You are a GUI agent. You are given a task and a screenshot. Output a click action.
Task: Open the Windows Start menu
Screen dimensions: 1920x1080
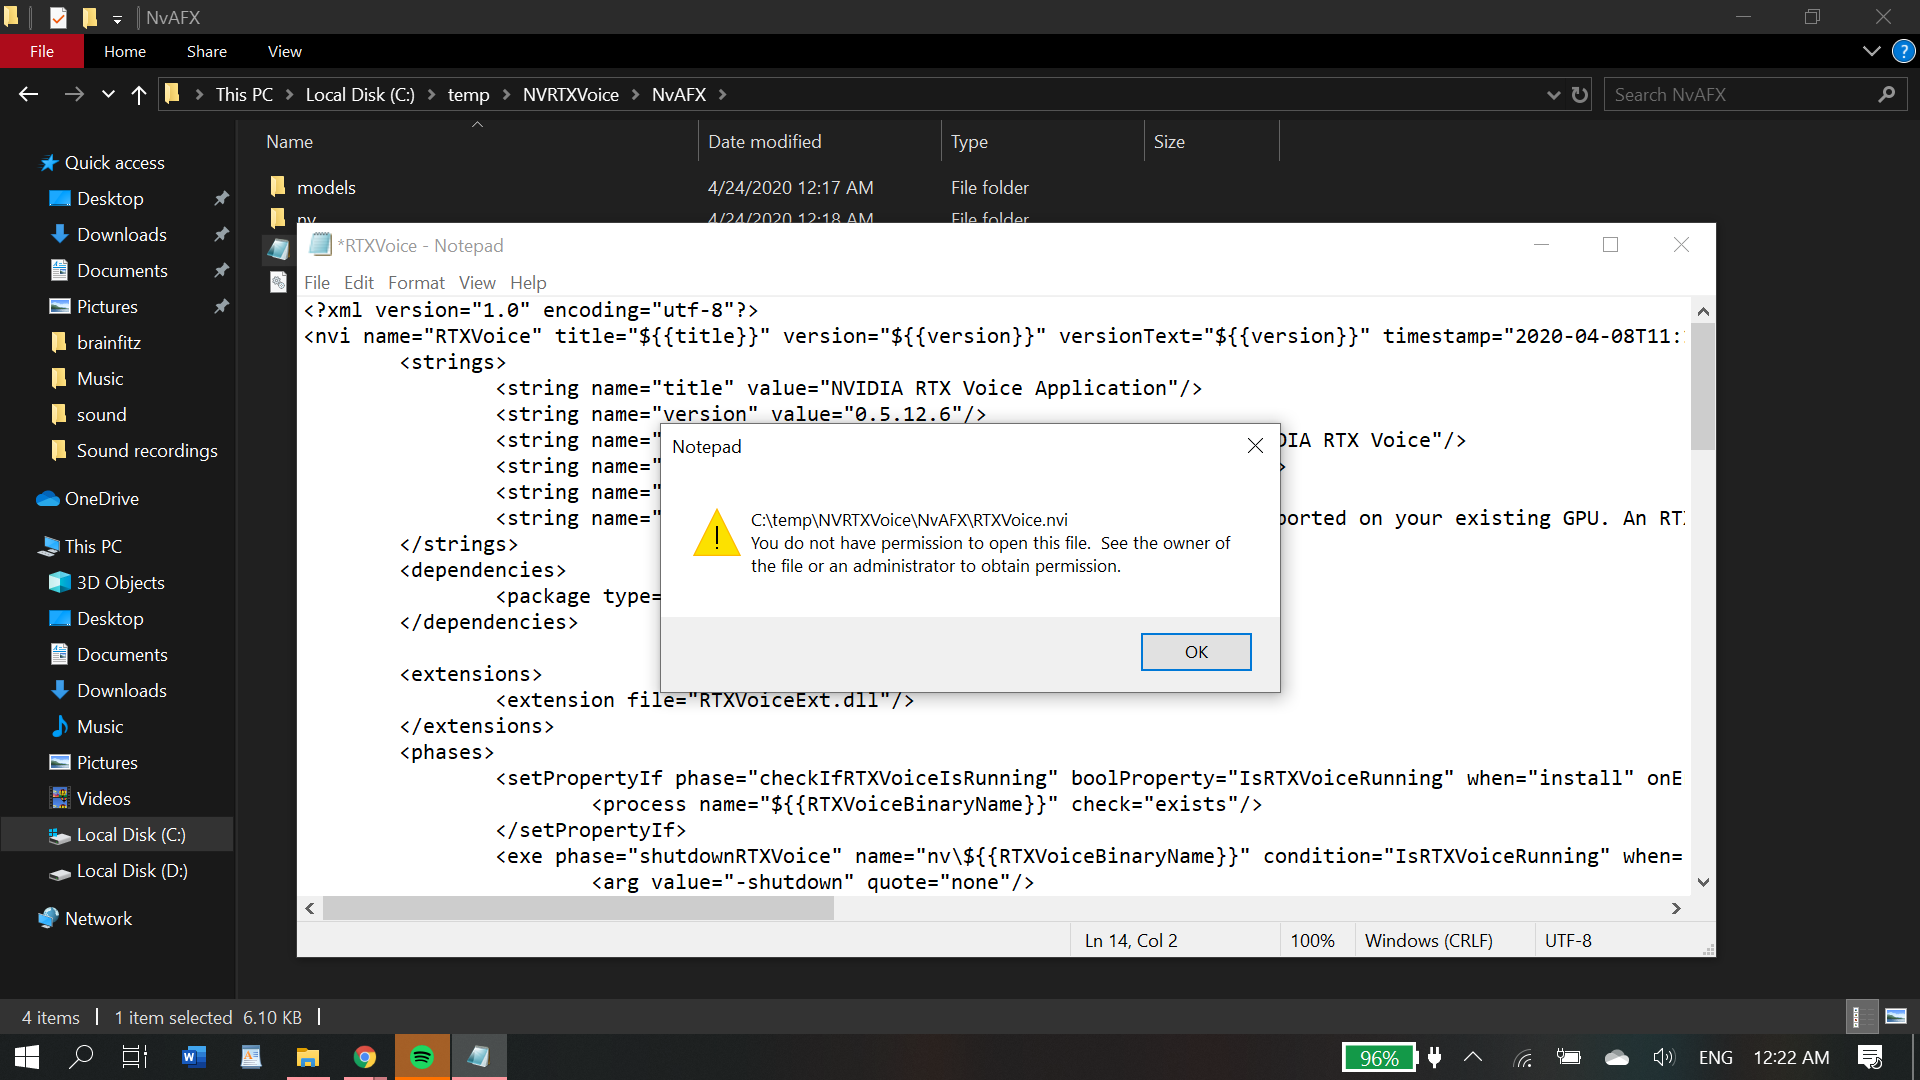[x=27, y=1057]
